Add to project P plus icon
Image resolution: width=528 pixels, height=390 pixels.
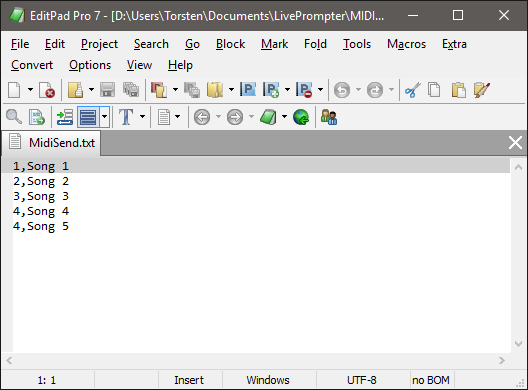271,90
